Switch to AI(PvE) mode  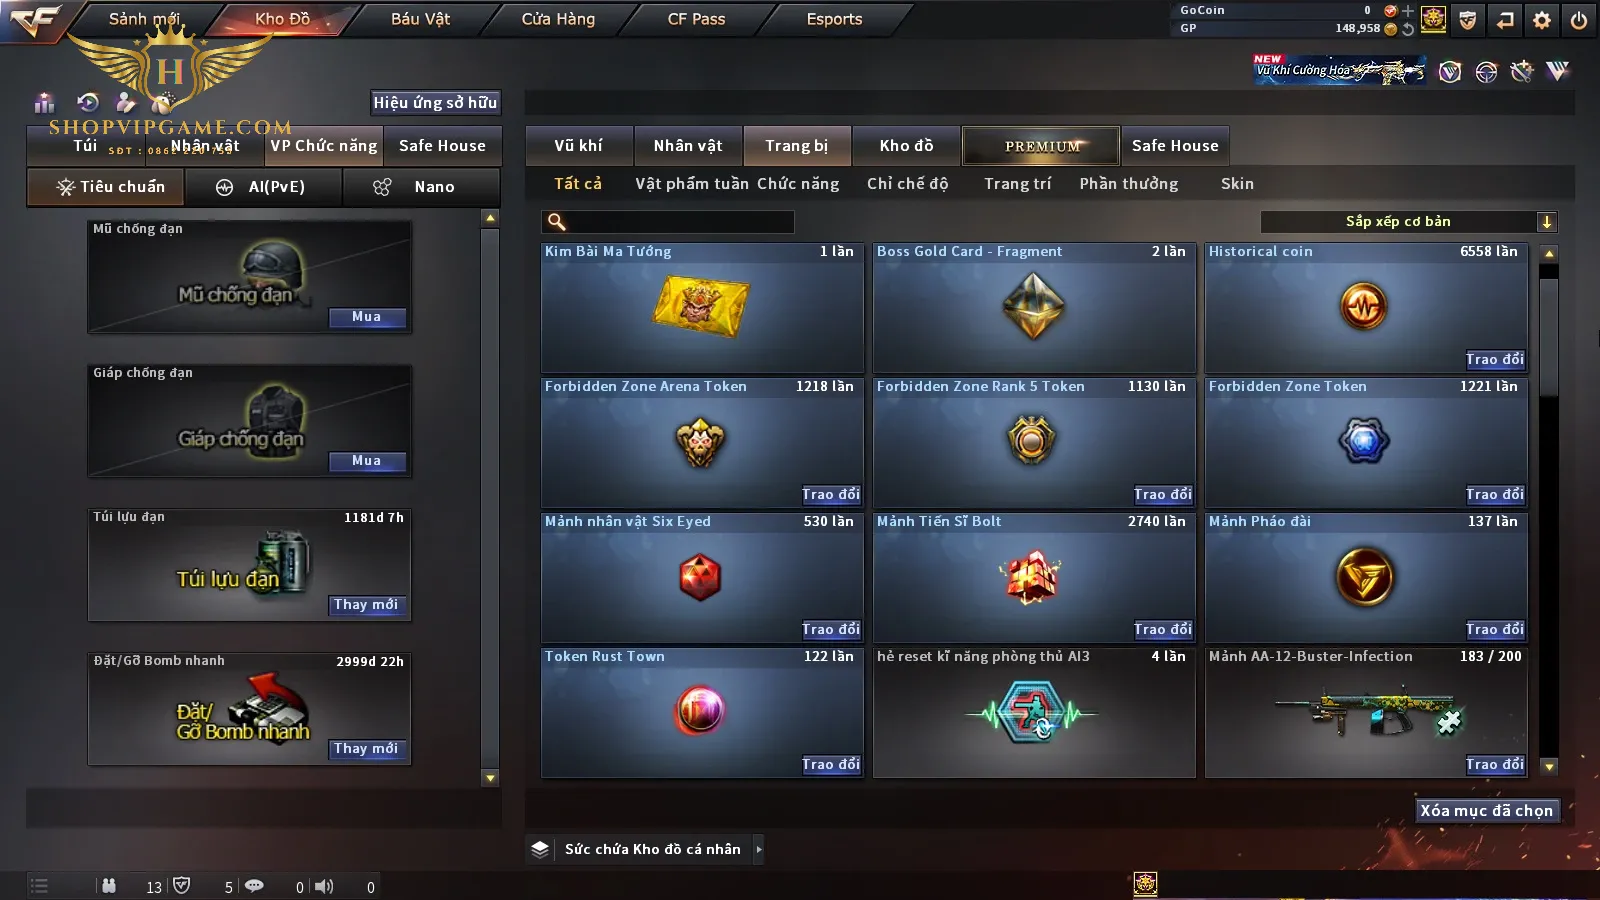point(264,187)
